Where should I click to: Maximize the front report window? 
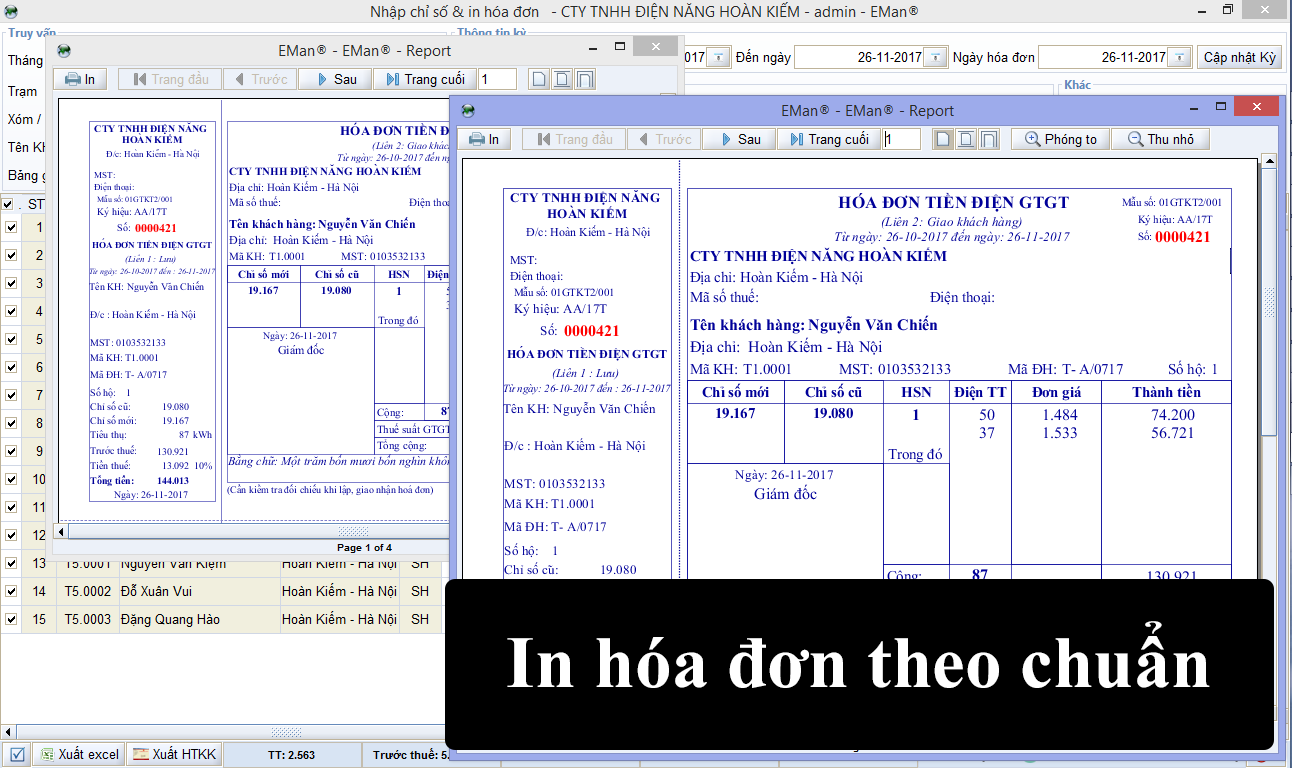click(1220, 106)
